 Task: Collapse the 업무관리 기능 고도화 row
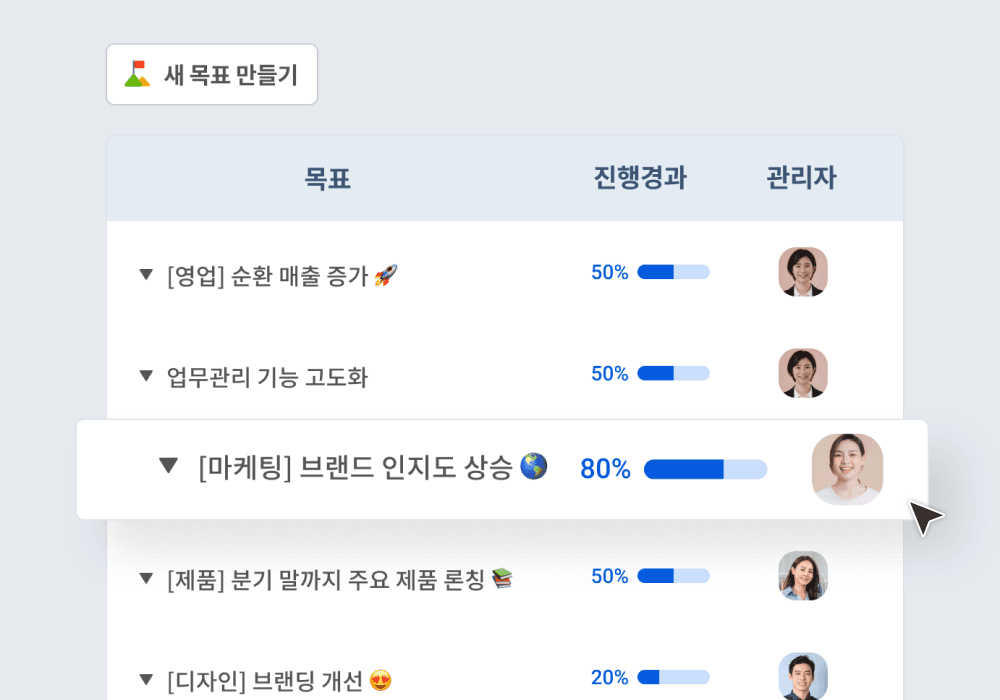tap(146, 376)
